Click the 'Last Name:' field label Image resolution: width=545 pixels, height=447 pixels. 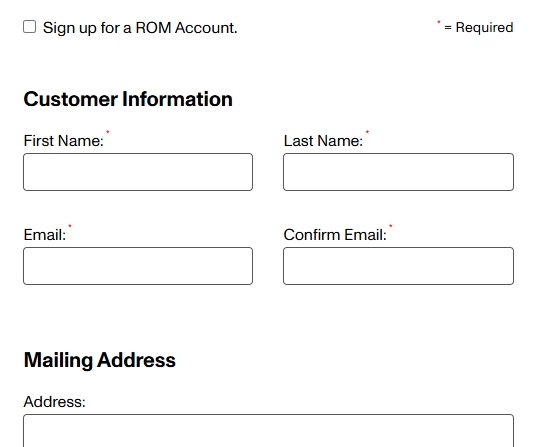(x=323, y=141)
